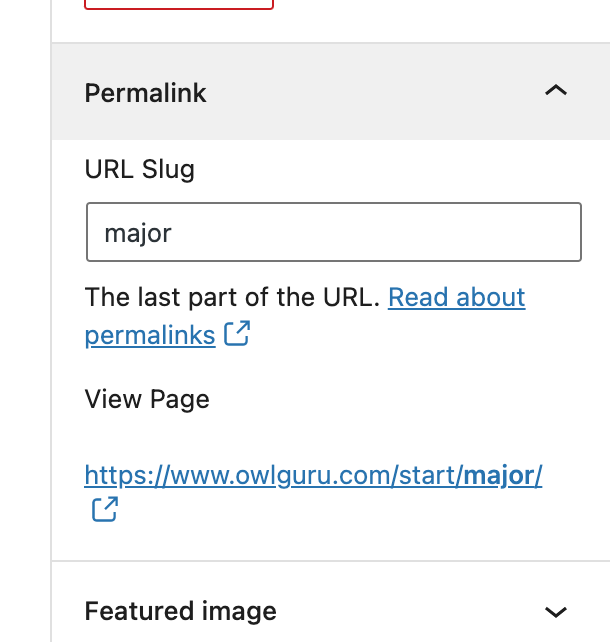610x642 pixels.
Task: Click the Featured image section title
Action: tap(181, 611)
